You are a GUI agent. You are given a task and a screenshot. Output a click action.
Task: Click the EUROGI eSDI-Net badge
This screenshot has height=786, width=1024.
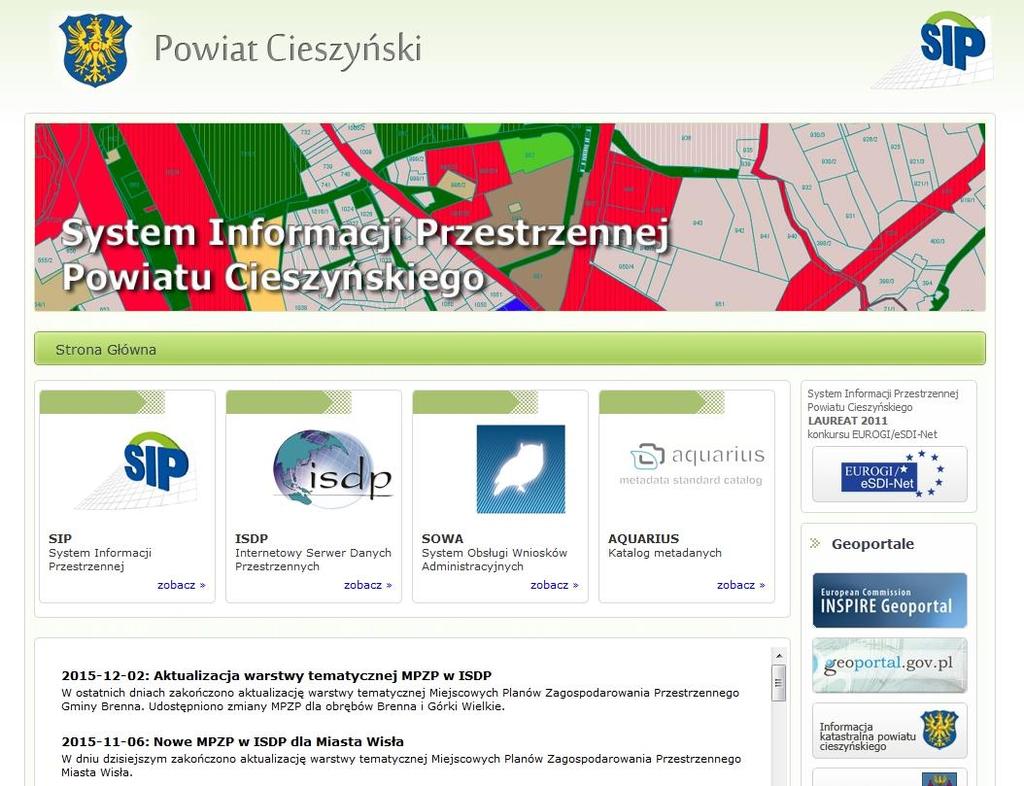point(889,474)
